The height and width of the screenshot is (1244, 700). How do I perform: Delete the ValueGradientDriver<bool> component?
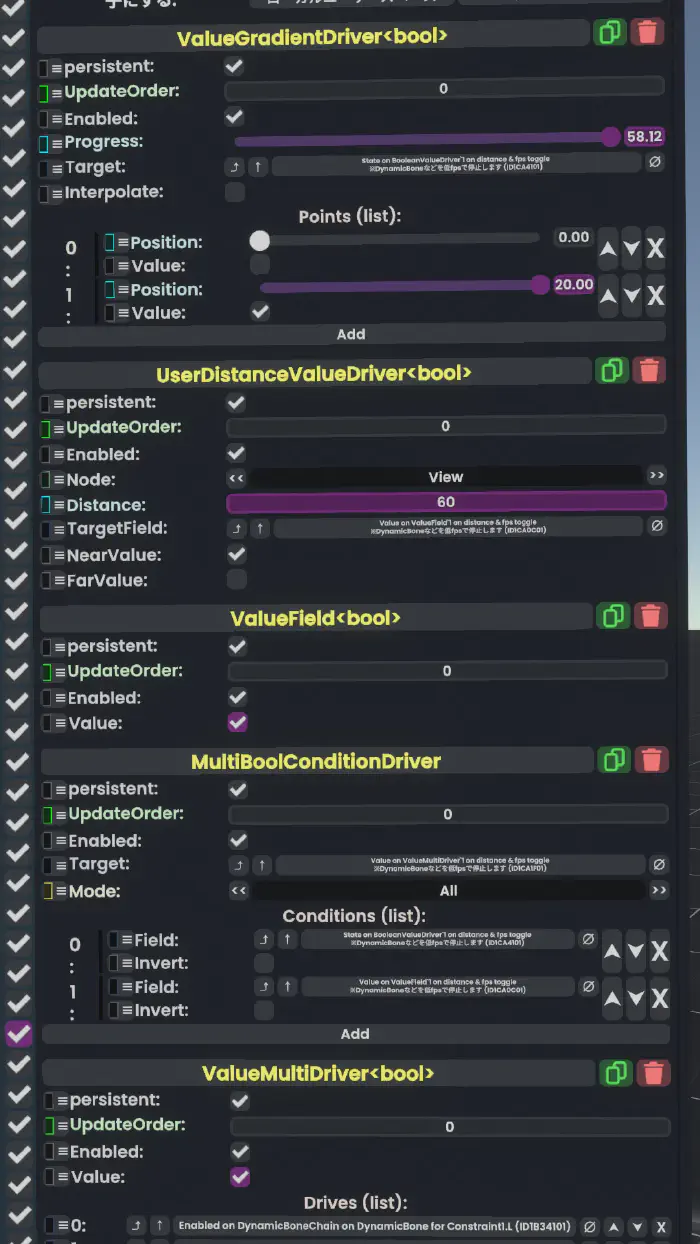point(647,33)
